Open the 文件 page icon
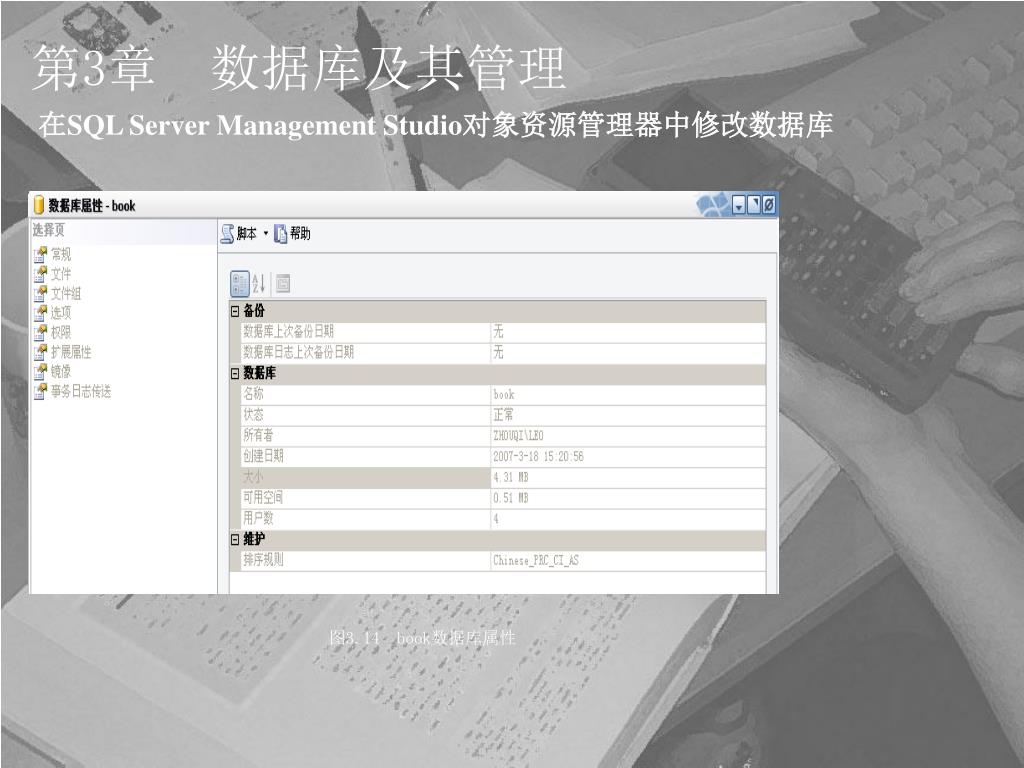This screenshot has width=1024, height=768. click(x=40, y=274)
